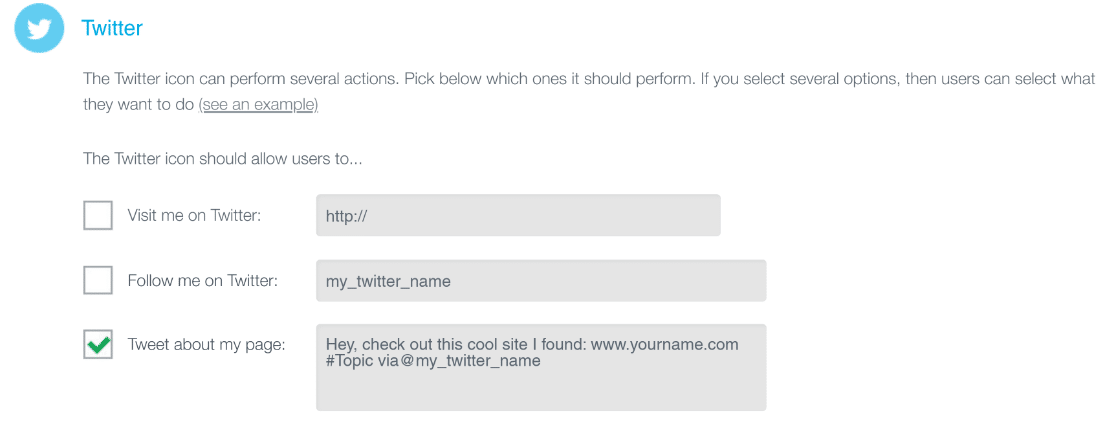
Task: Click 'The Twitter icon should allow users to...' text
Action: coord(223,158)
